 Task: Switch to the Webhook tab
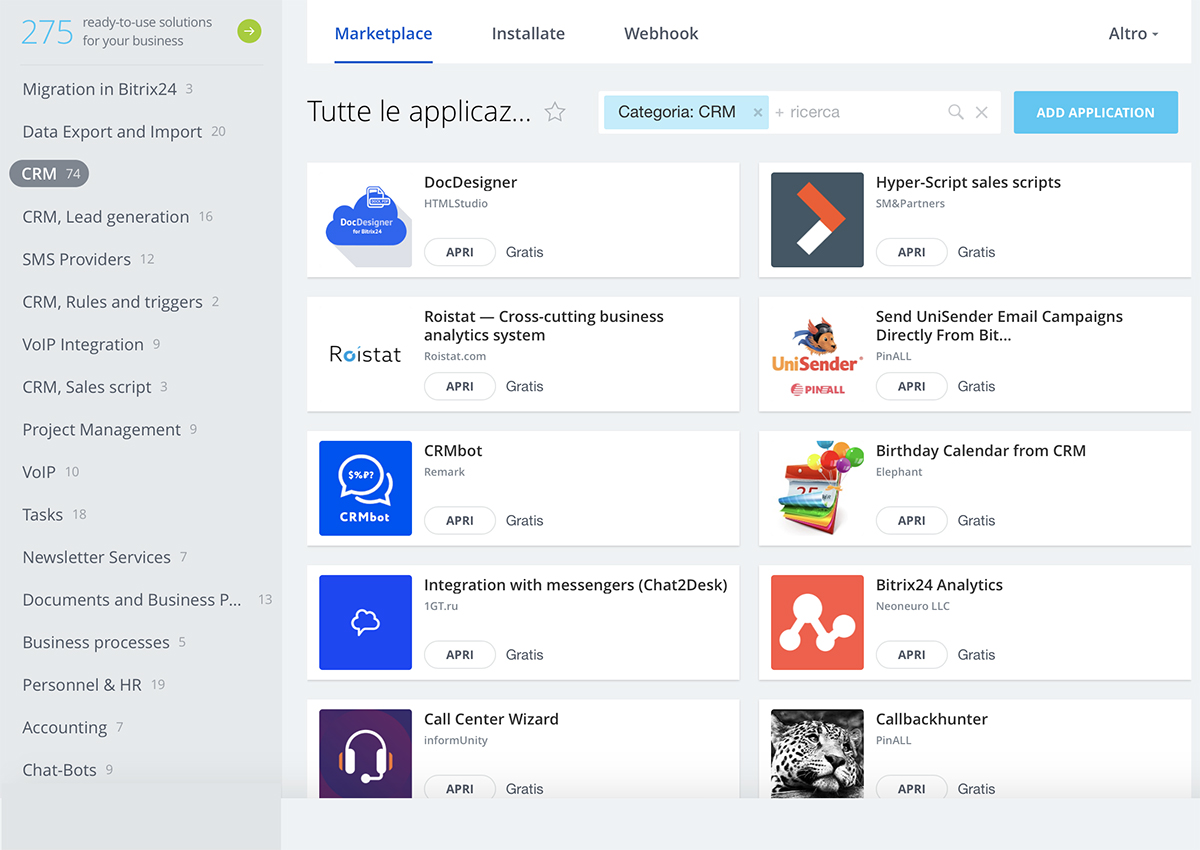[661, 33]
